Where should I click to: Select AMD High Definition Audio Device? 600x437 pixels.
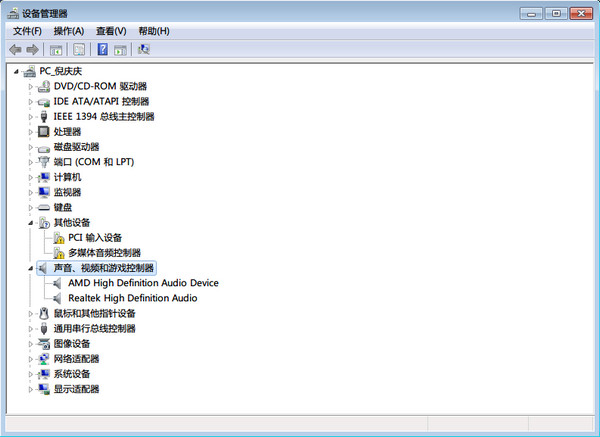(x=142, y=283)
